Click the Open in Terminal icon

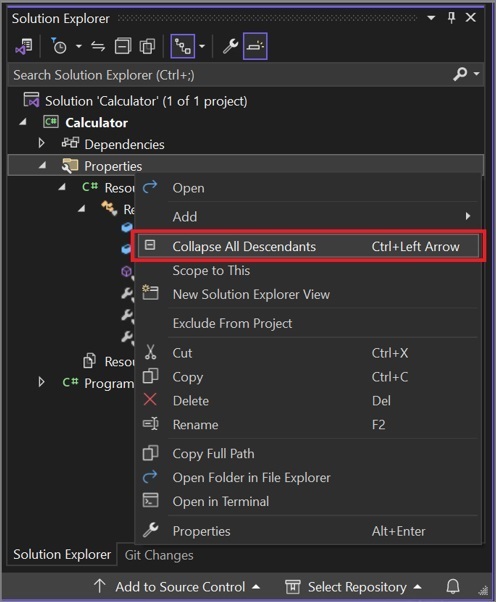150,500
